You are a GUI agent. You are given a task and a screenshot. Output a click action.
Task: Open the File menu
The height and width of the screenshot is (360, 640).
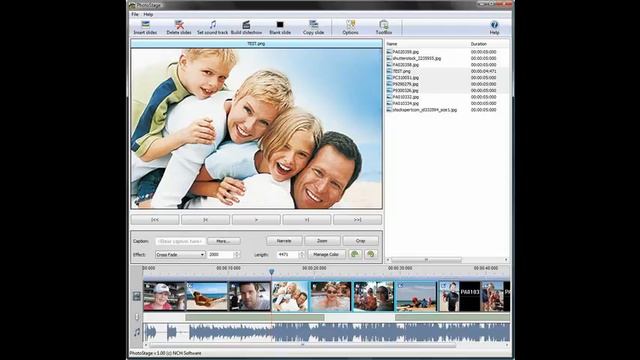tap(135, 14)
